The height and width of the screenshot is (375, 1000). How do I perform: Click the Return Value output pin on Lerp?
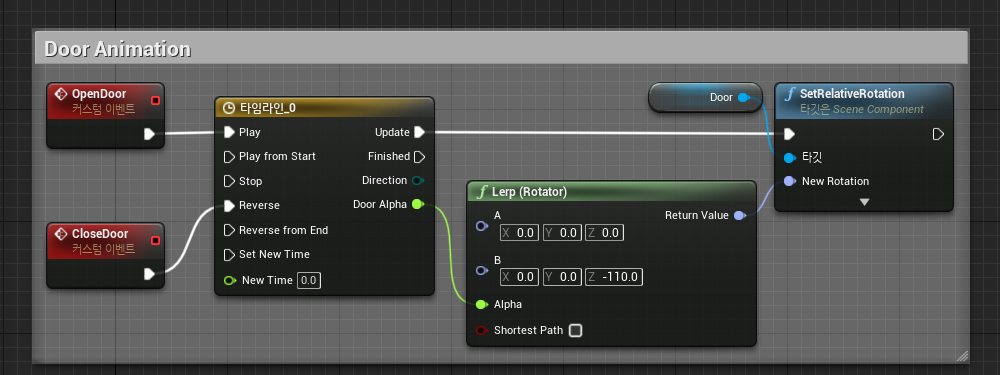tap(740, 216)
